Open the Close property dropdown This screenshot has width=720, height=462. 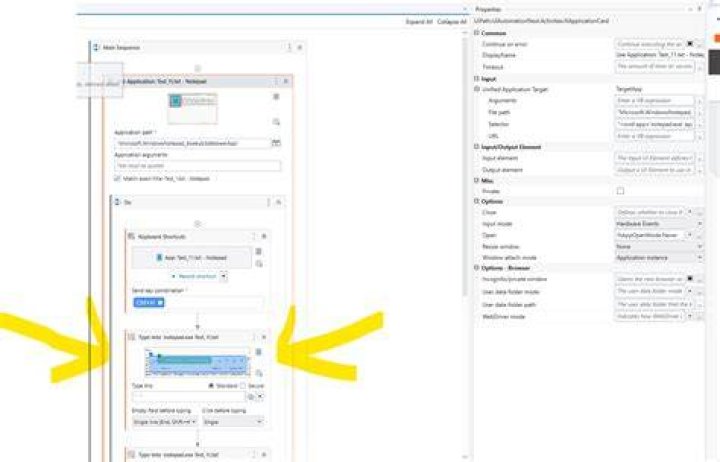689,212
